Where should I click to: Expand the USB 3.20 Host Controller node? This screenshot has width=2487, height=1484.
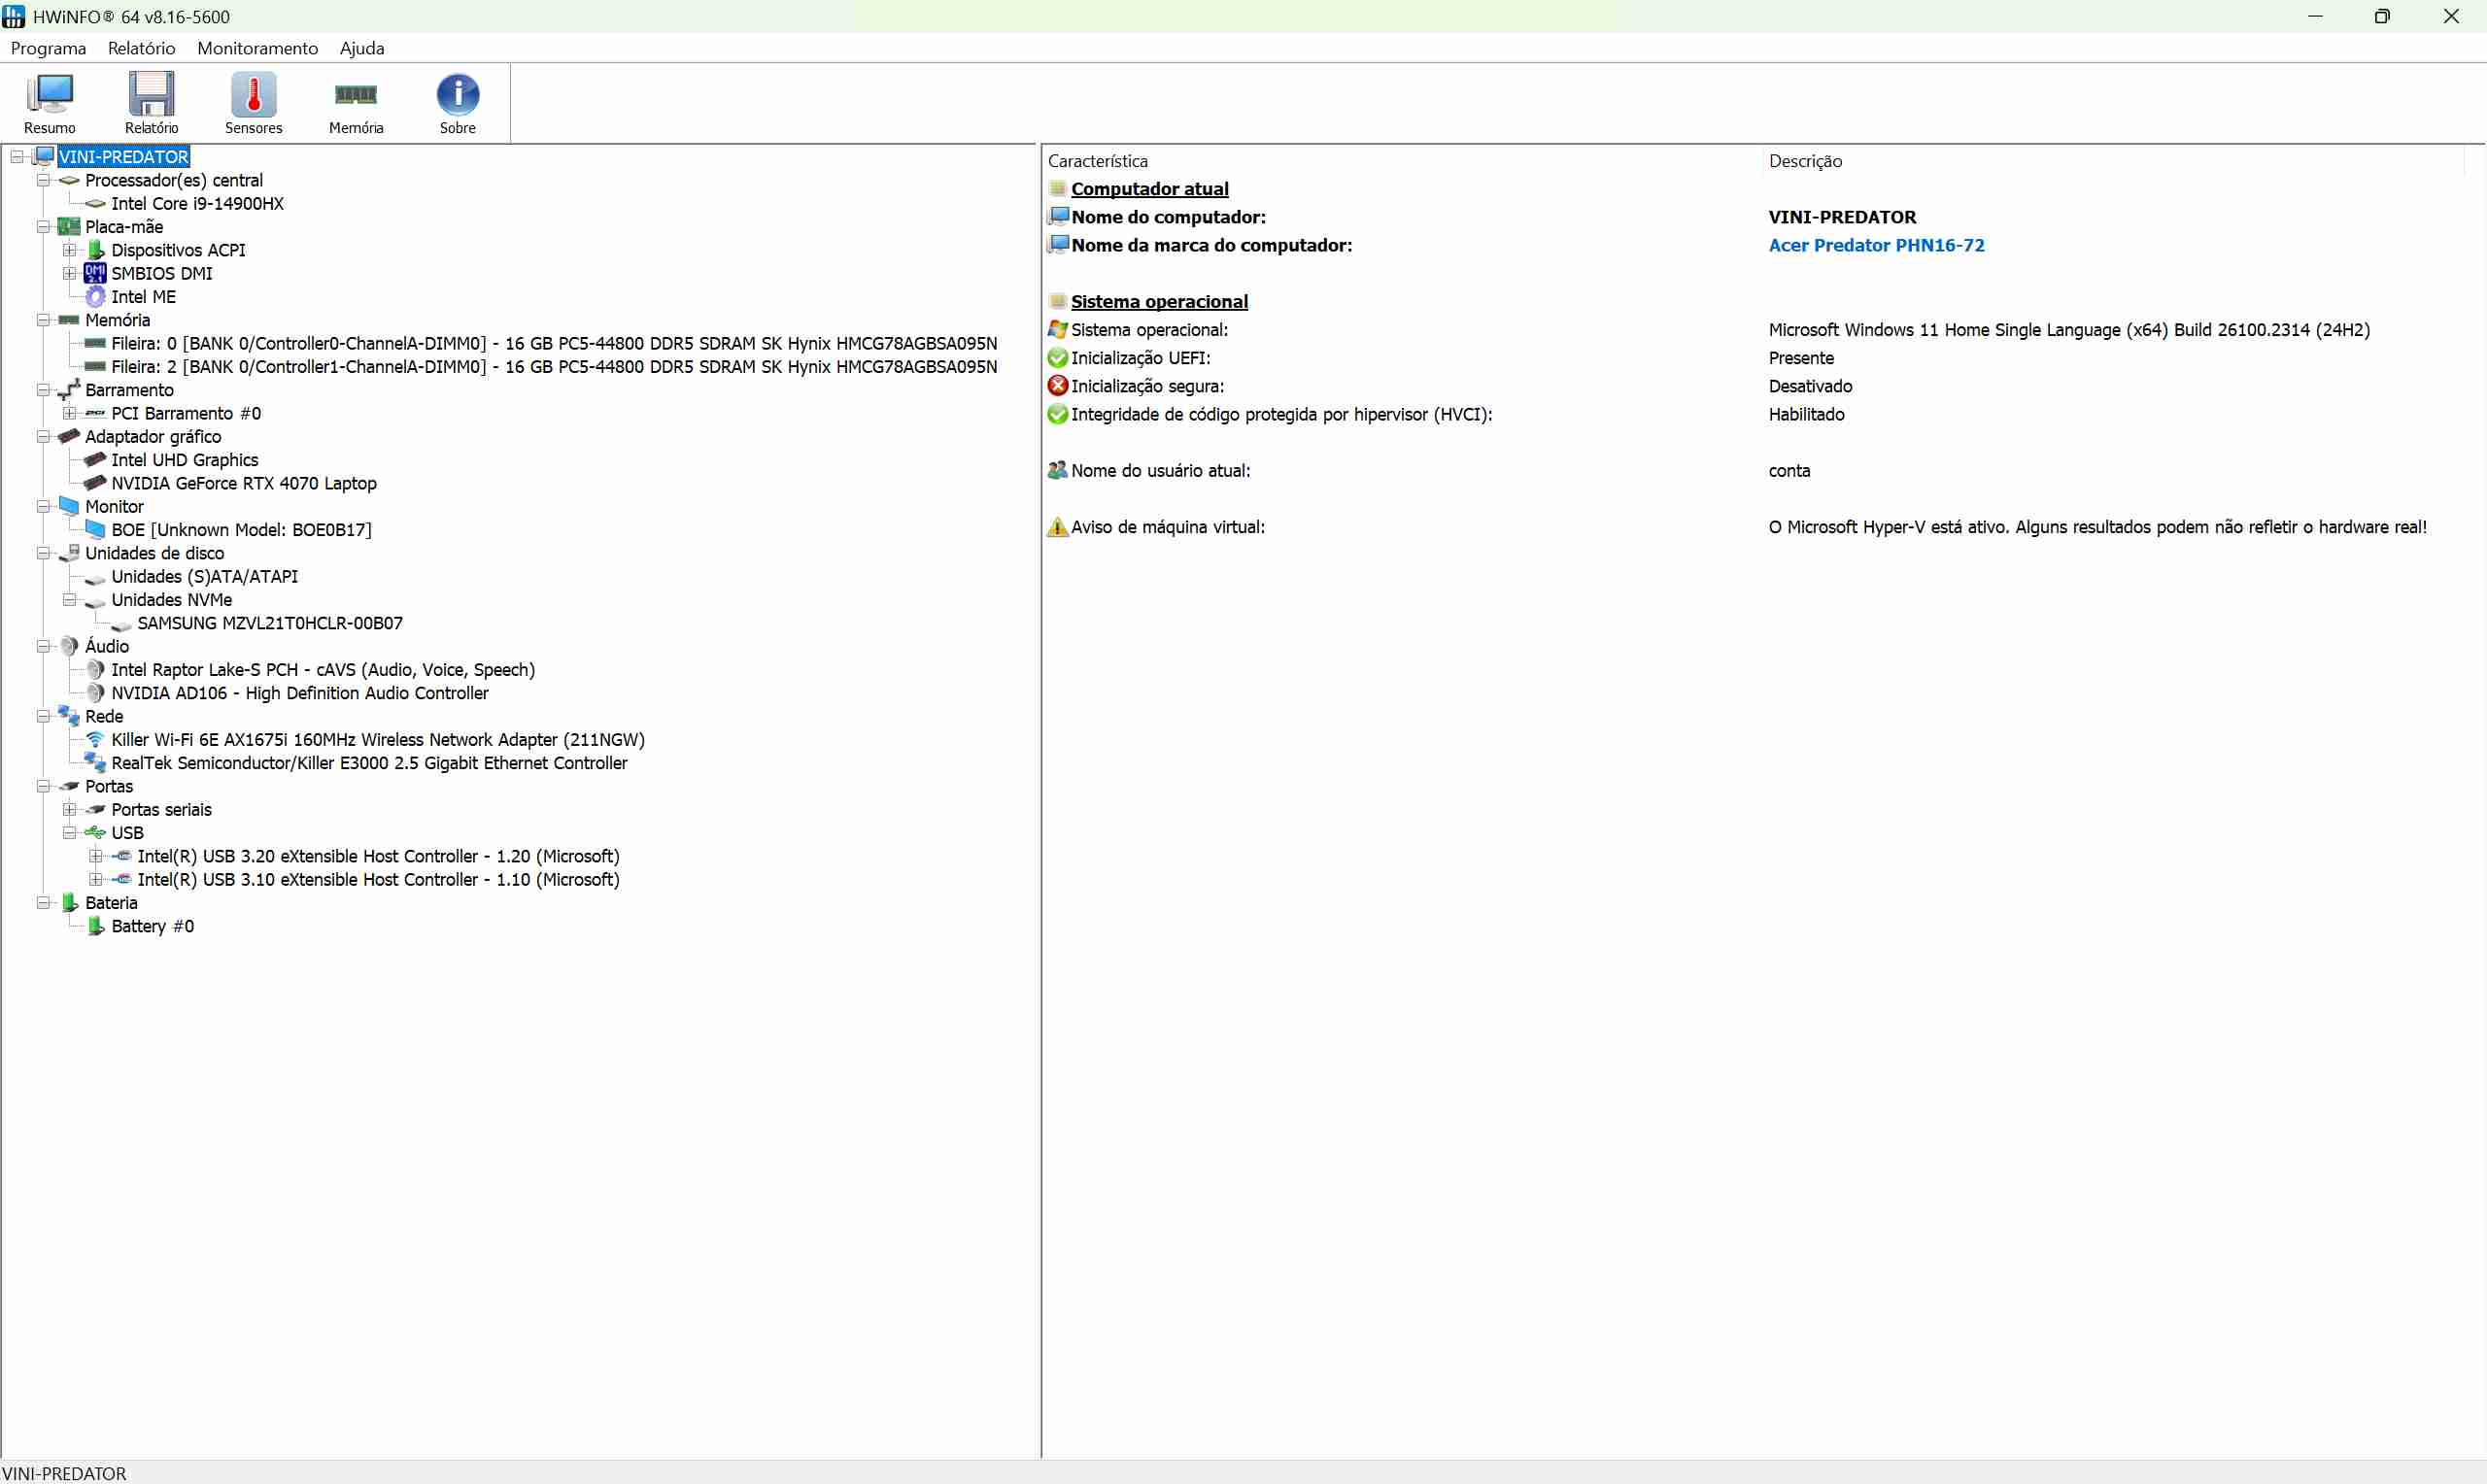click(95, 856)
